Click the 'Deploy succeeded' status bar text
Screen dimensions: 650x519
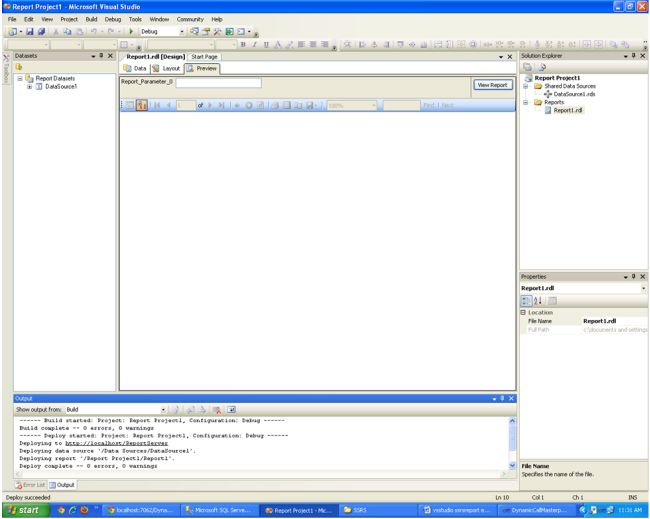tap(28, 497)
